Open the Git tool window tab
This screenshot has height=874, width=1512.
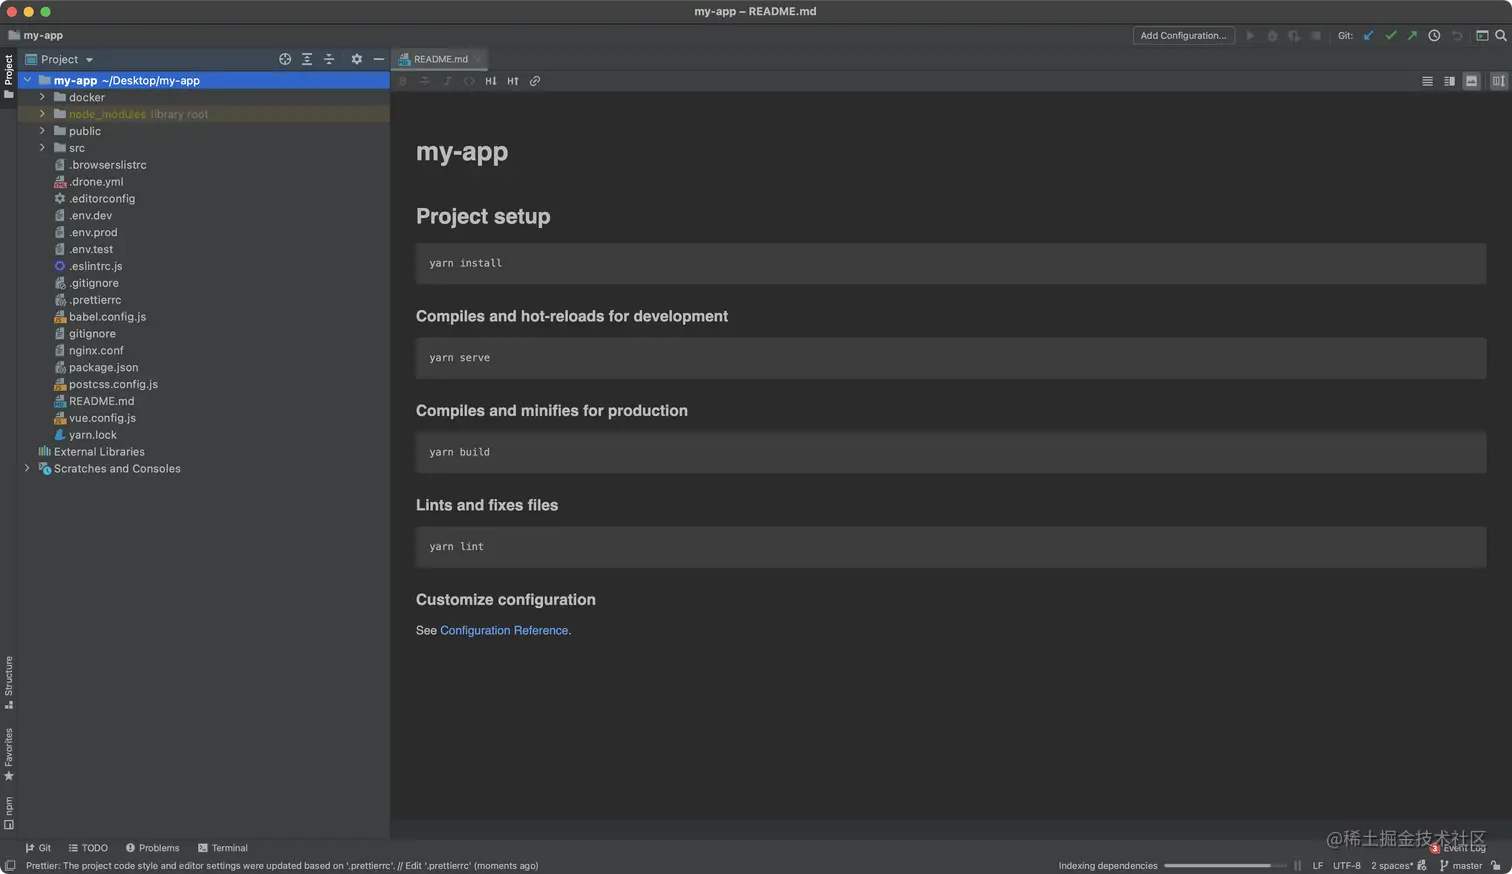point(38,848)
